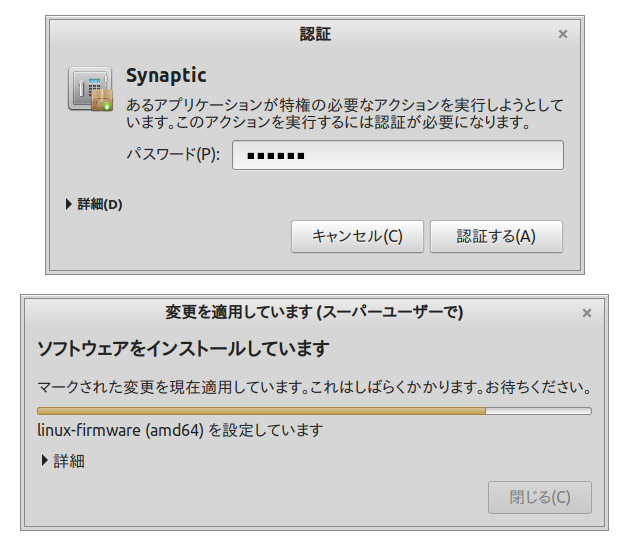Click the bold Synaptic heading
The height and width of the screenshot is (545, 630).
click(166, 76)
